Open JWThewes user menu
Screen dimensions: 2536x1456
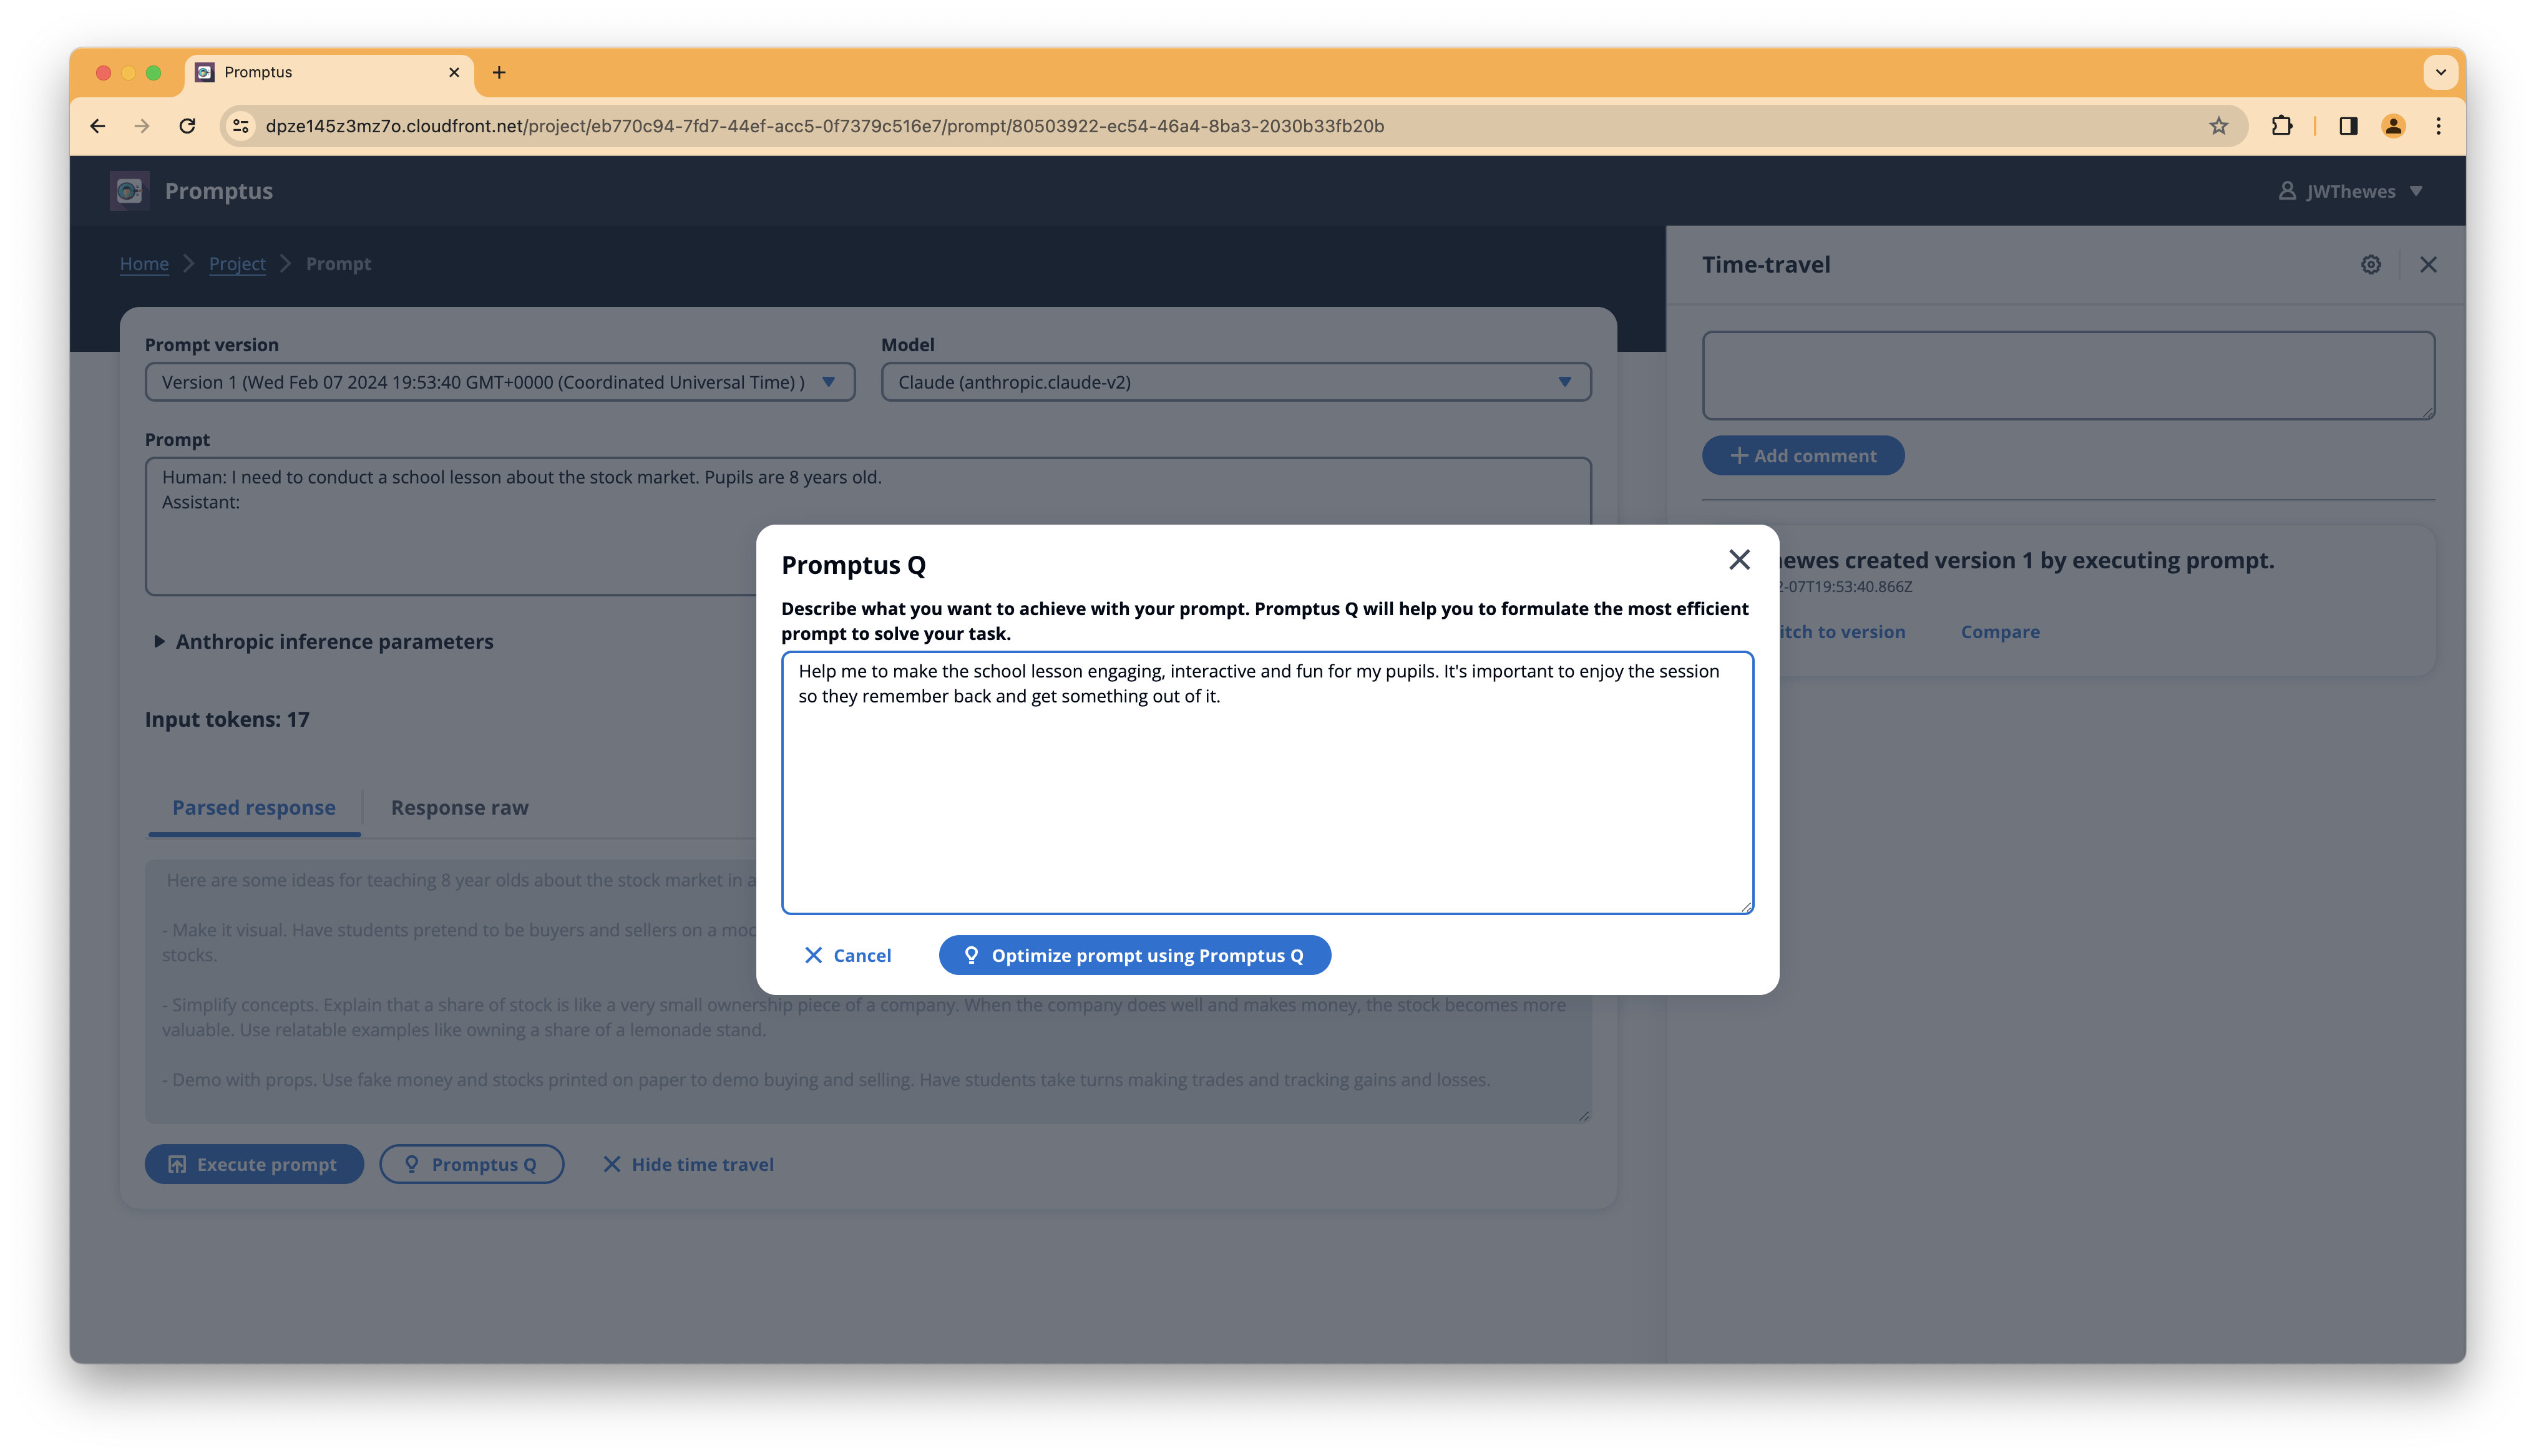2350,191
